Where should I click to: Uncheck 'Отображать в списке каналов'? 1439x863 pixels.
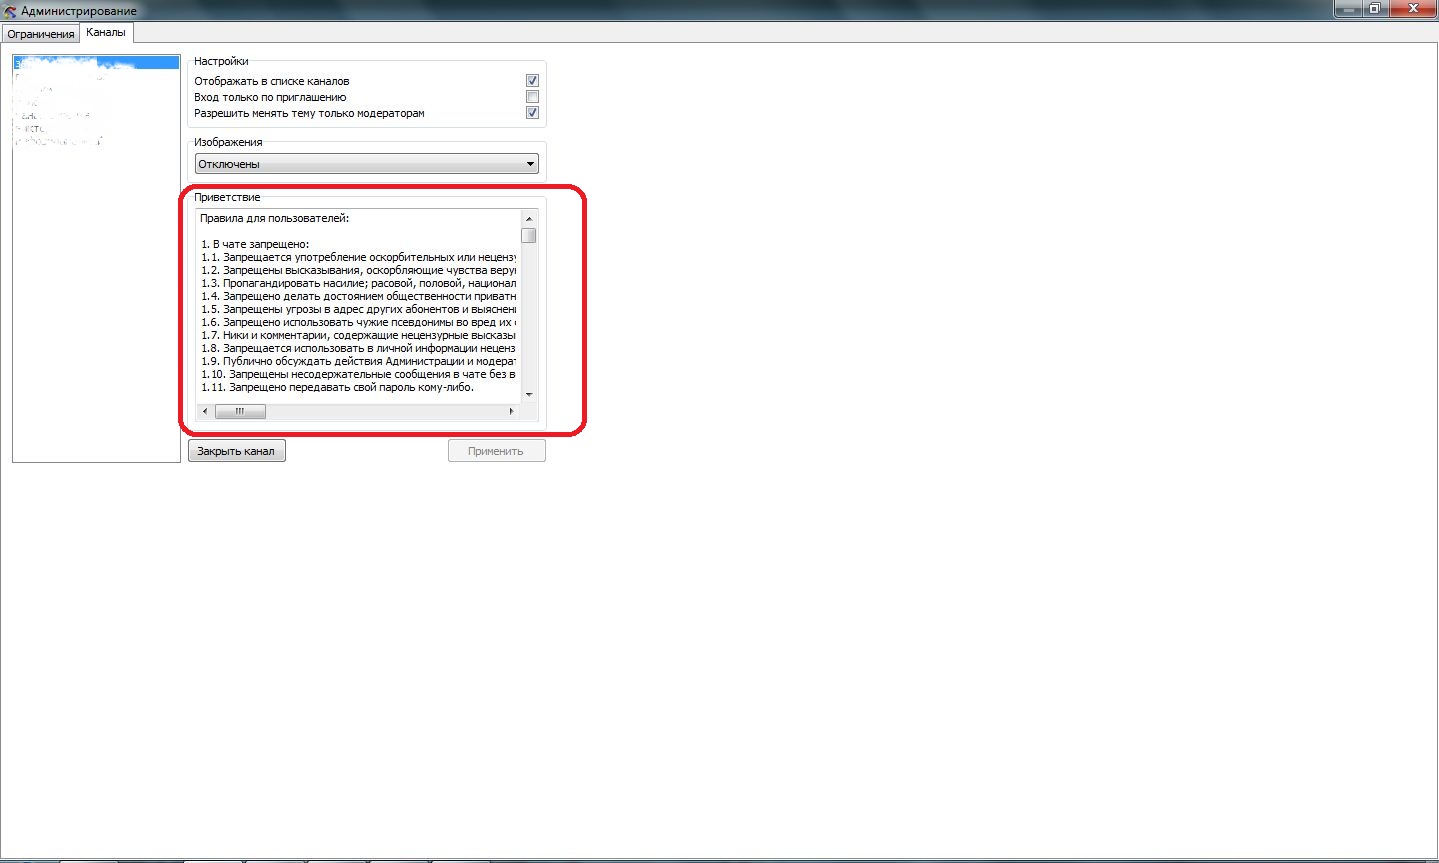532,81
